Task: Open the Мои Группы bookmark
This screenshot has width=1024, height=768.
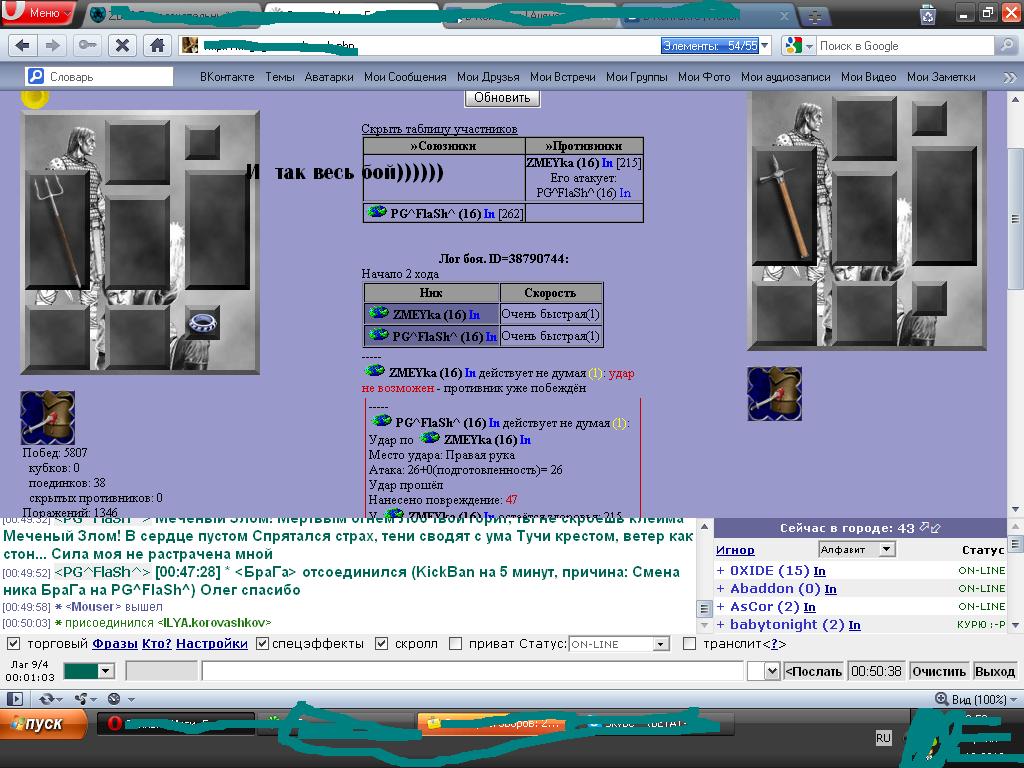Action: click(x=636, y=76)
